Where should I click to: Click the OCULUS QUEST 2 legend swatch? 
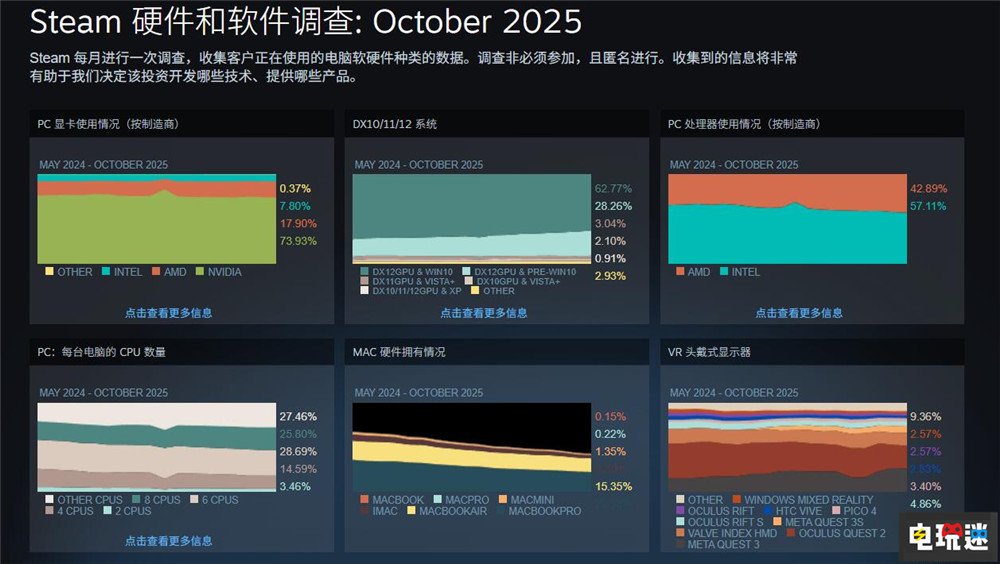point(791,533)
